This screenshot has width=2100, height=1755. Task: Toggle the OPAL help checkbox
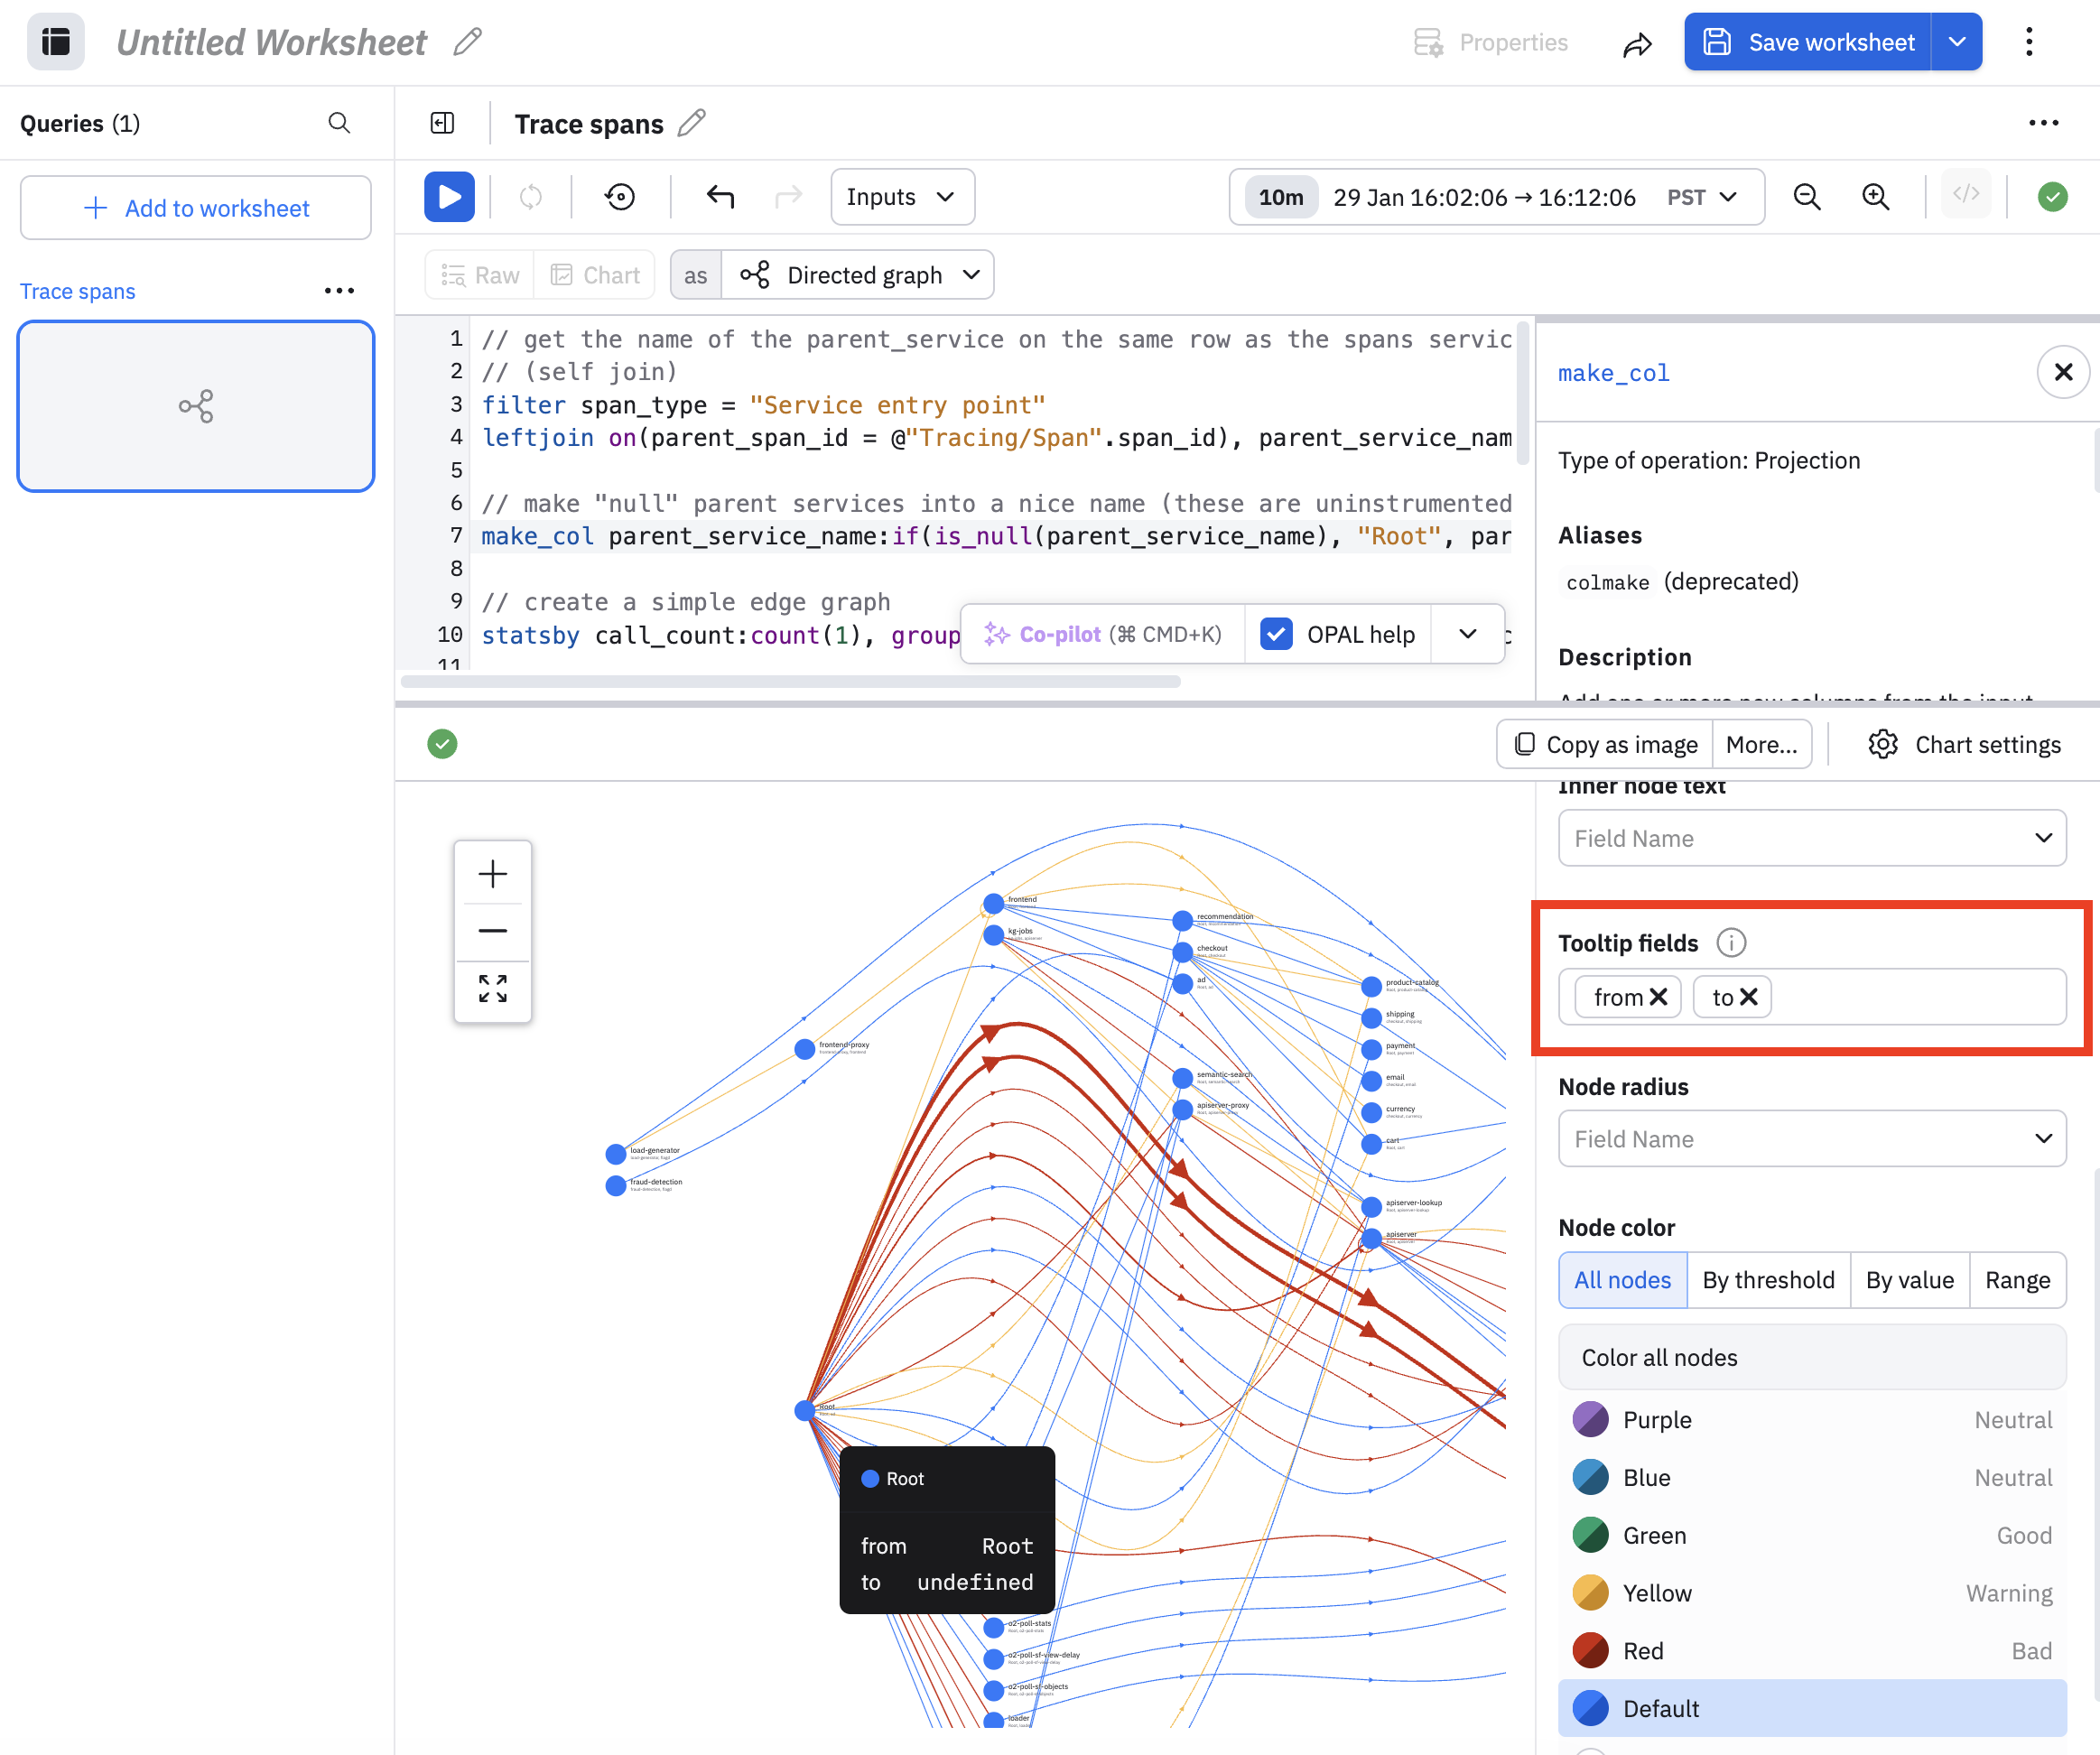1276,634
